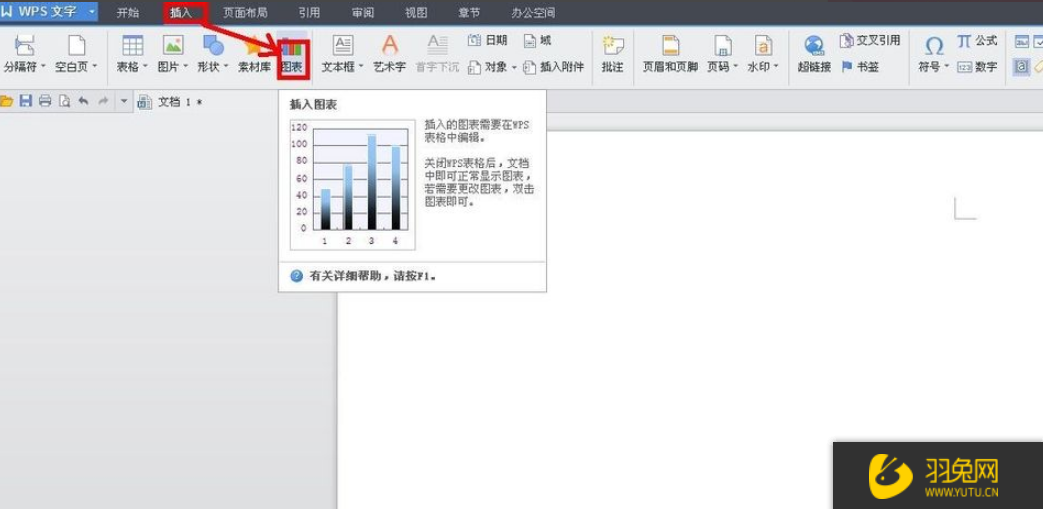Switch to the 开始 tab

point(128,12)
